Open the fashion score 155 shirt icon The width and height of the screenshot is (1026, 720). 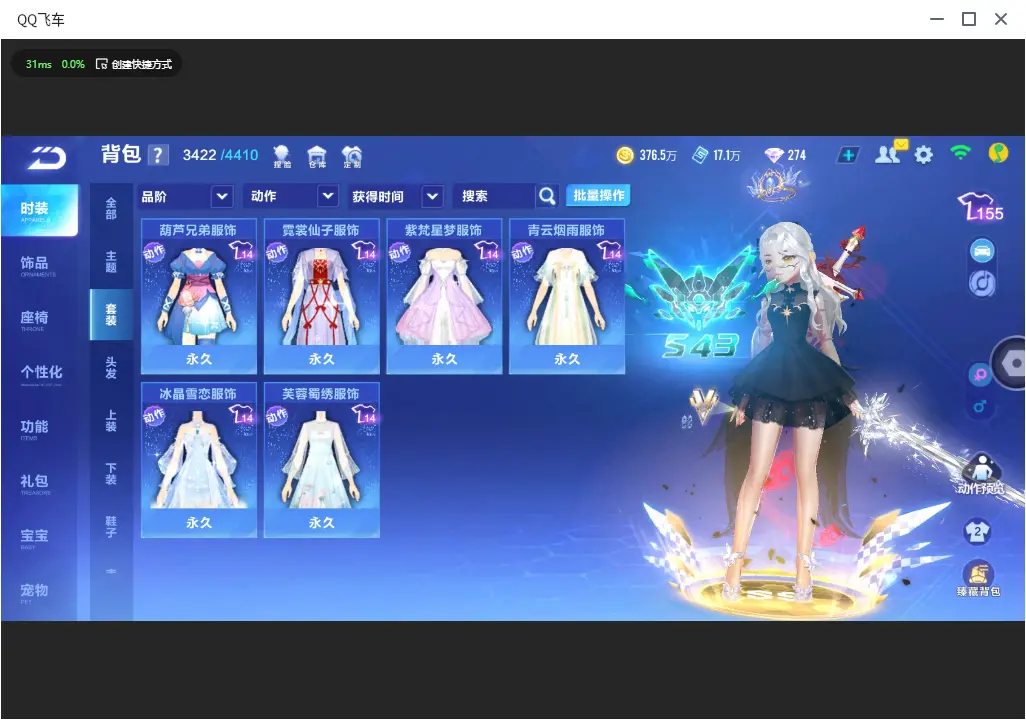coord(980,207)
